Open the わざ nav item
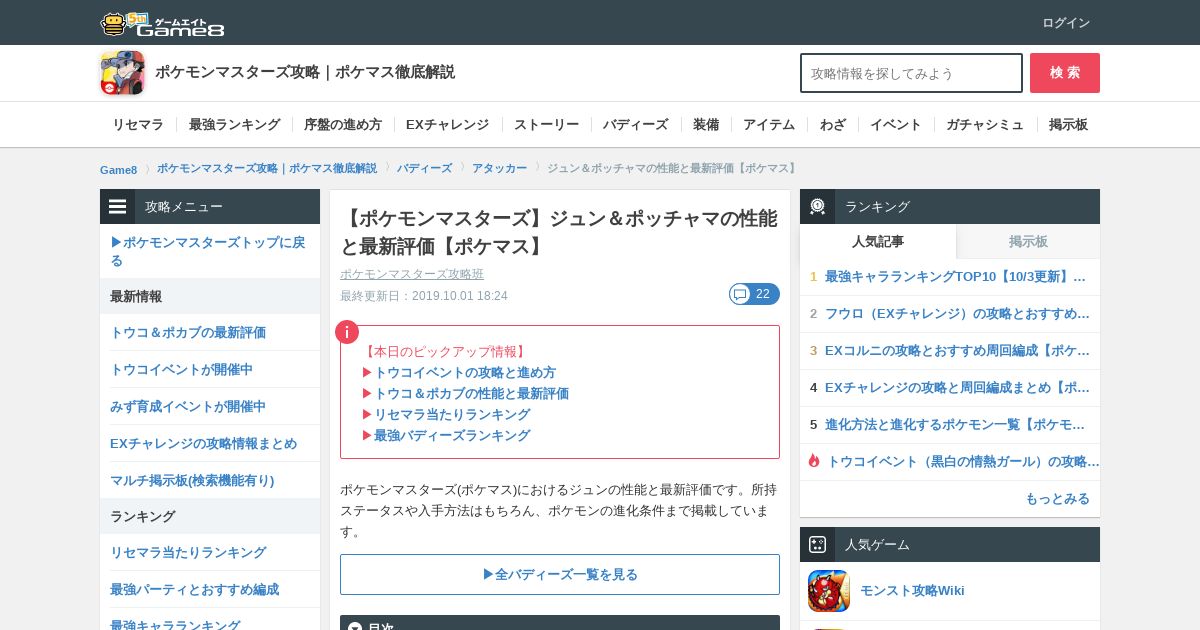The height and width of the screenshot is (630, 1200). click(833, 125)
